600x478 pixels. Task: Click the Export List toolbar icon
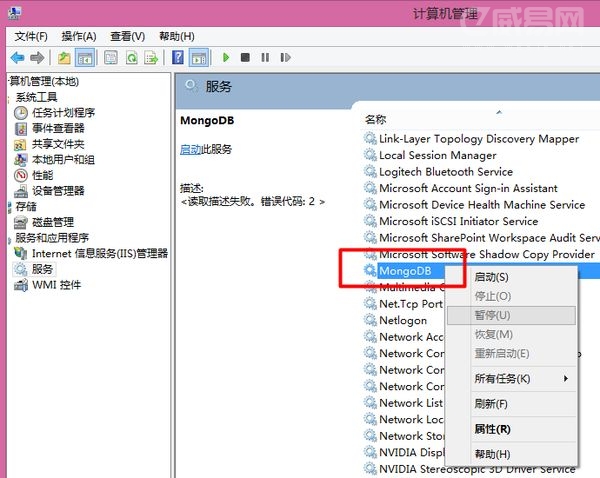tap(151, 58)
